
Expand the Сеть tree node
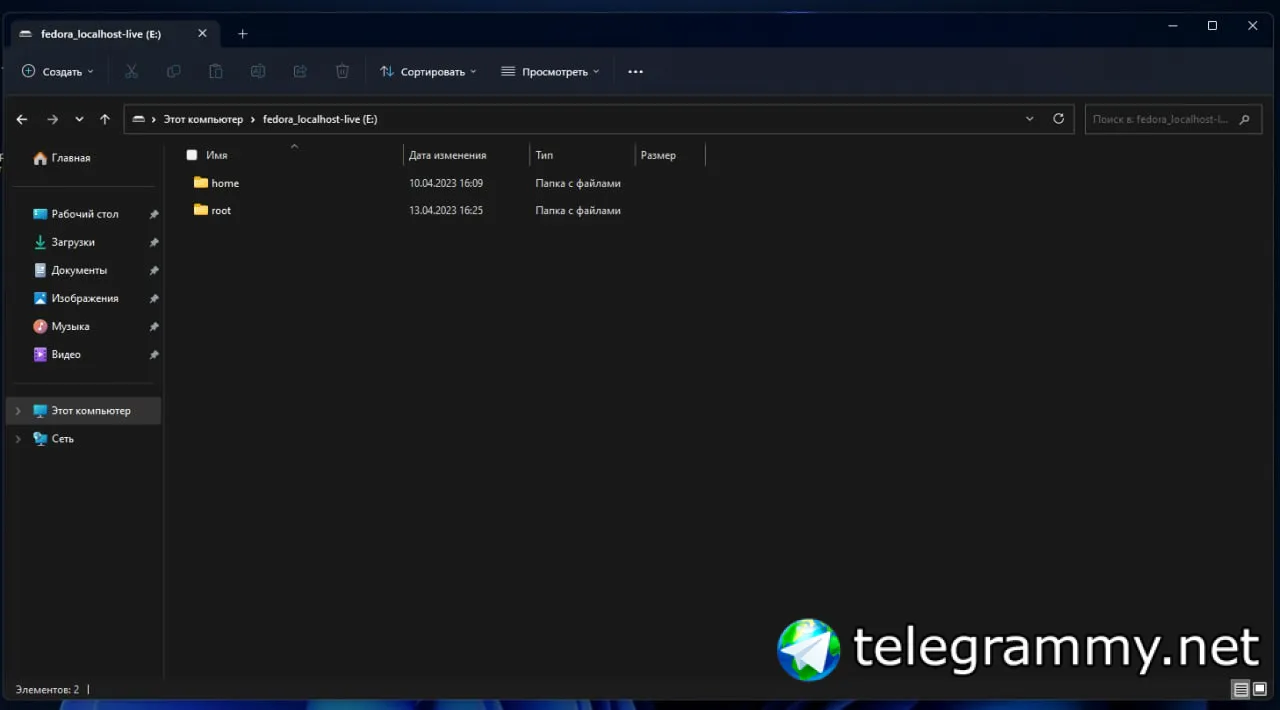click(x=17, y=439)
